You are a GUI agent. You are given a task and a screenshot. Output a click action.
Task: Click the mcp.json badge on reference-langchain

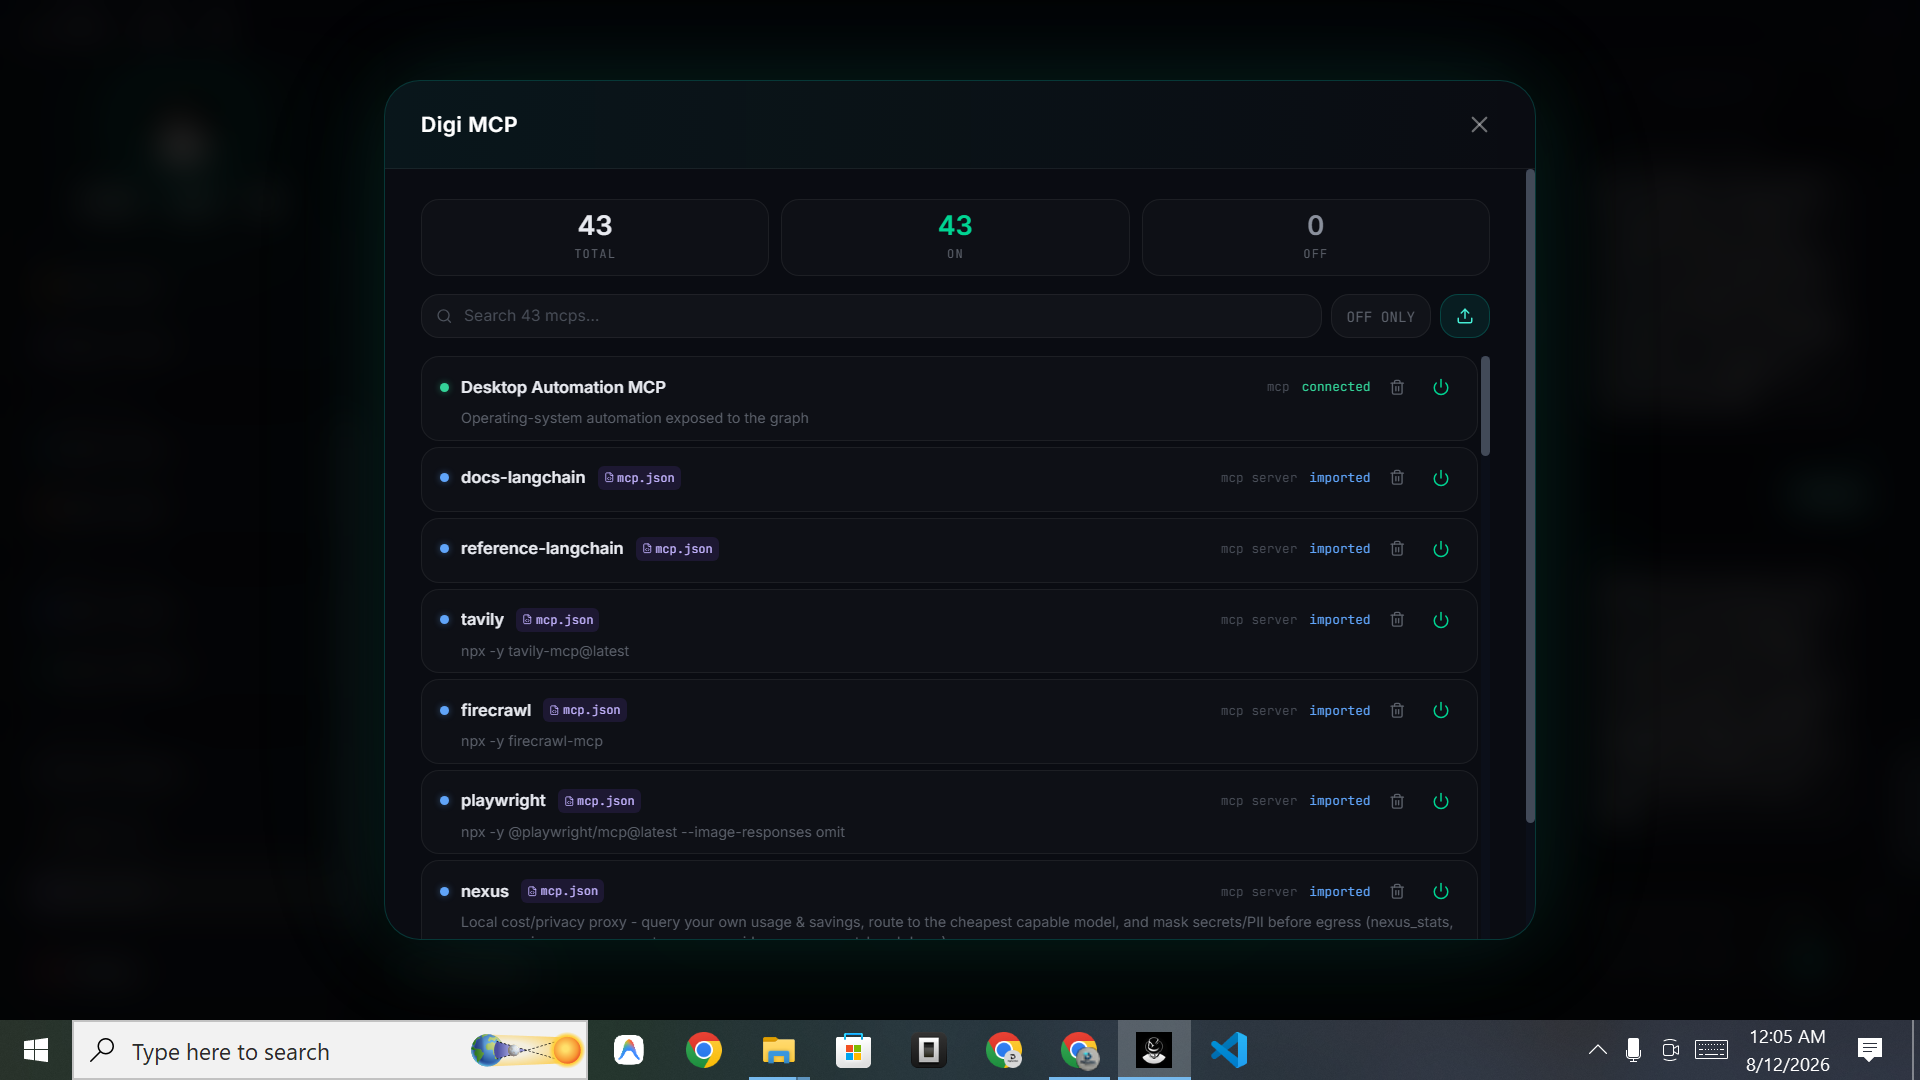point(677,549)
